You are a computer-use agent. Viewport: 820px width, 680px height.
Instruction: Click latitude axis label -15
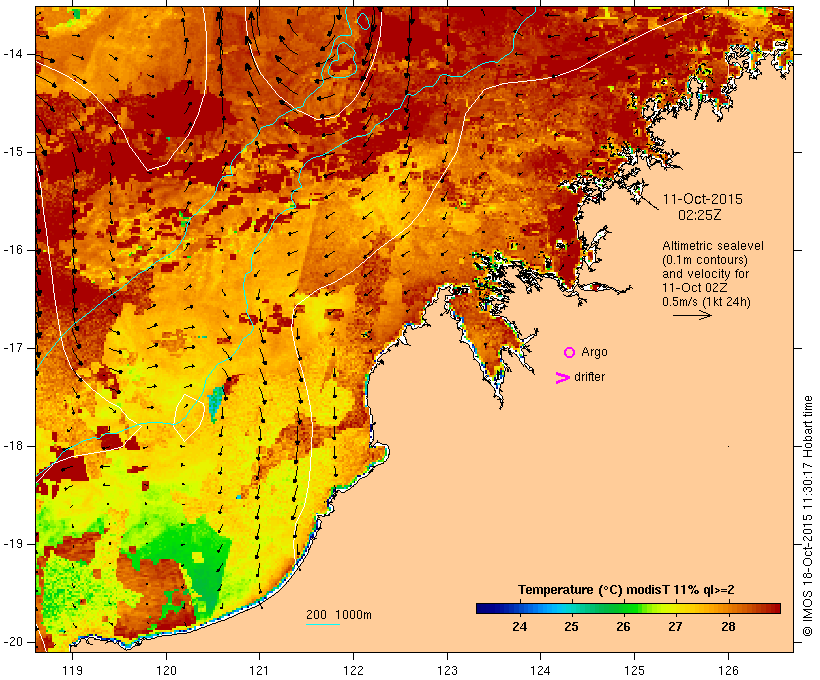pos(13,152)
